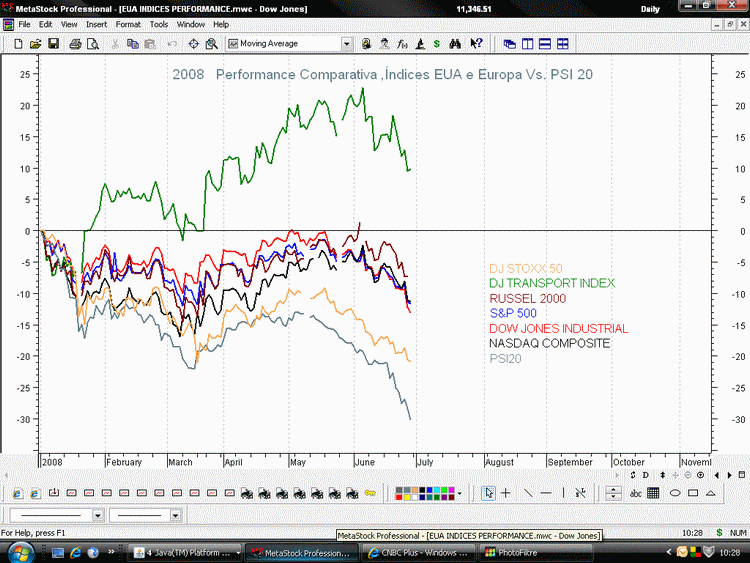
Task: Click the DJ TRANSPORT INDEX legend label
Action: (552, 283)
